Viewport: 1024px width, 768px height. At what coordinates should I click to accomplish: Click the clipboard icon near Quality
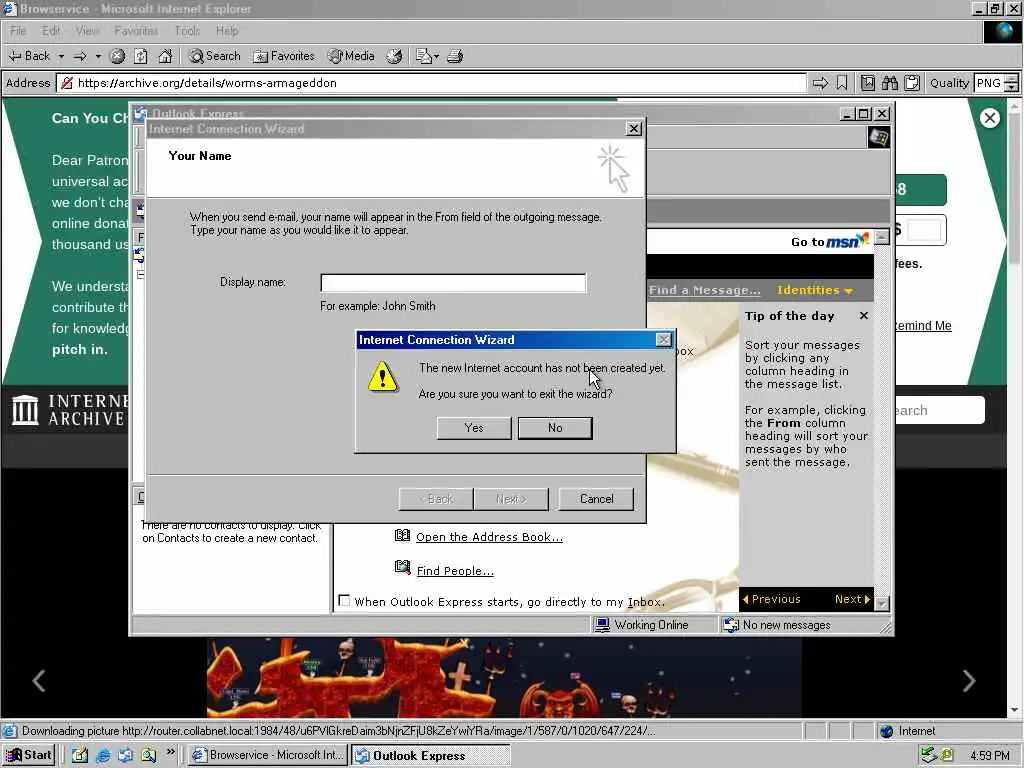pyautogui.click(x=912, y=83)
